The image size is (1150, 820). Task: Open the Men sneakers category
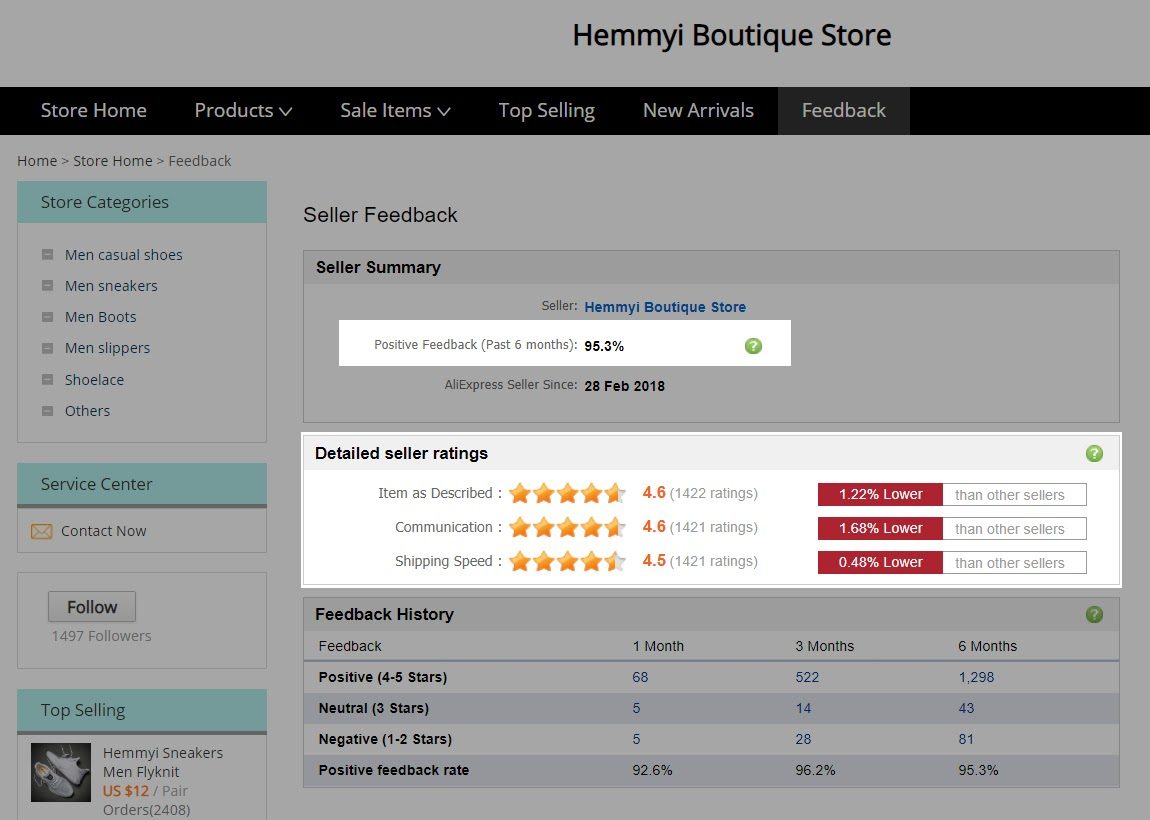pos(111,285)
